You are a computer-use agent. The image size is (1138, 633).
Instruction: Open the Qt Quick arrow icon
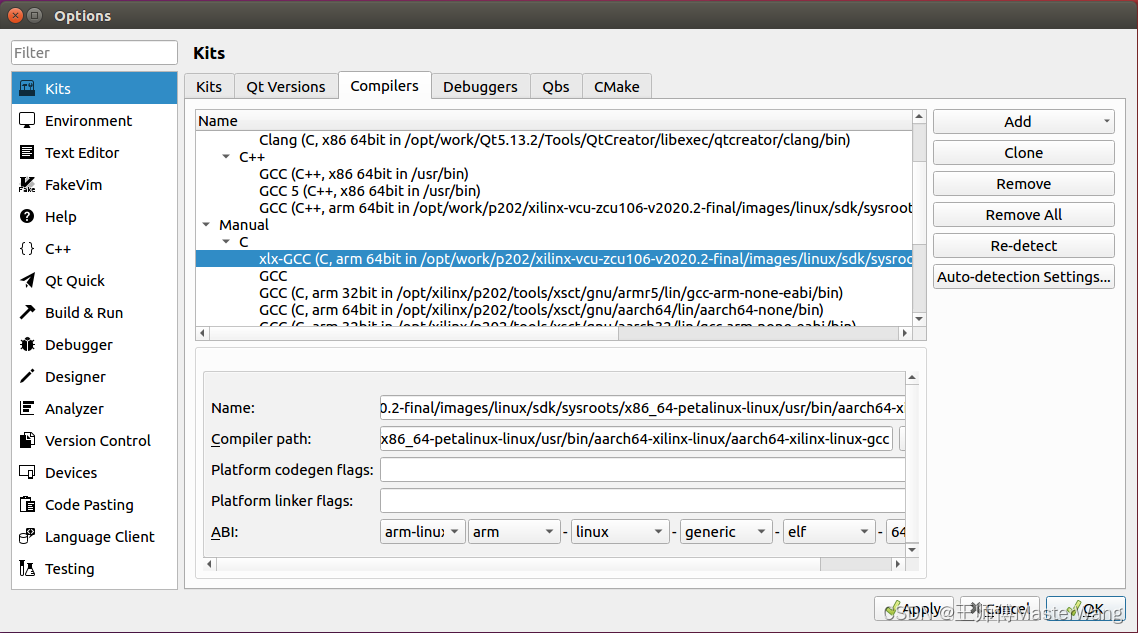click(x=27, y=280)
